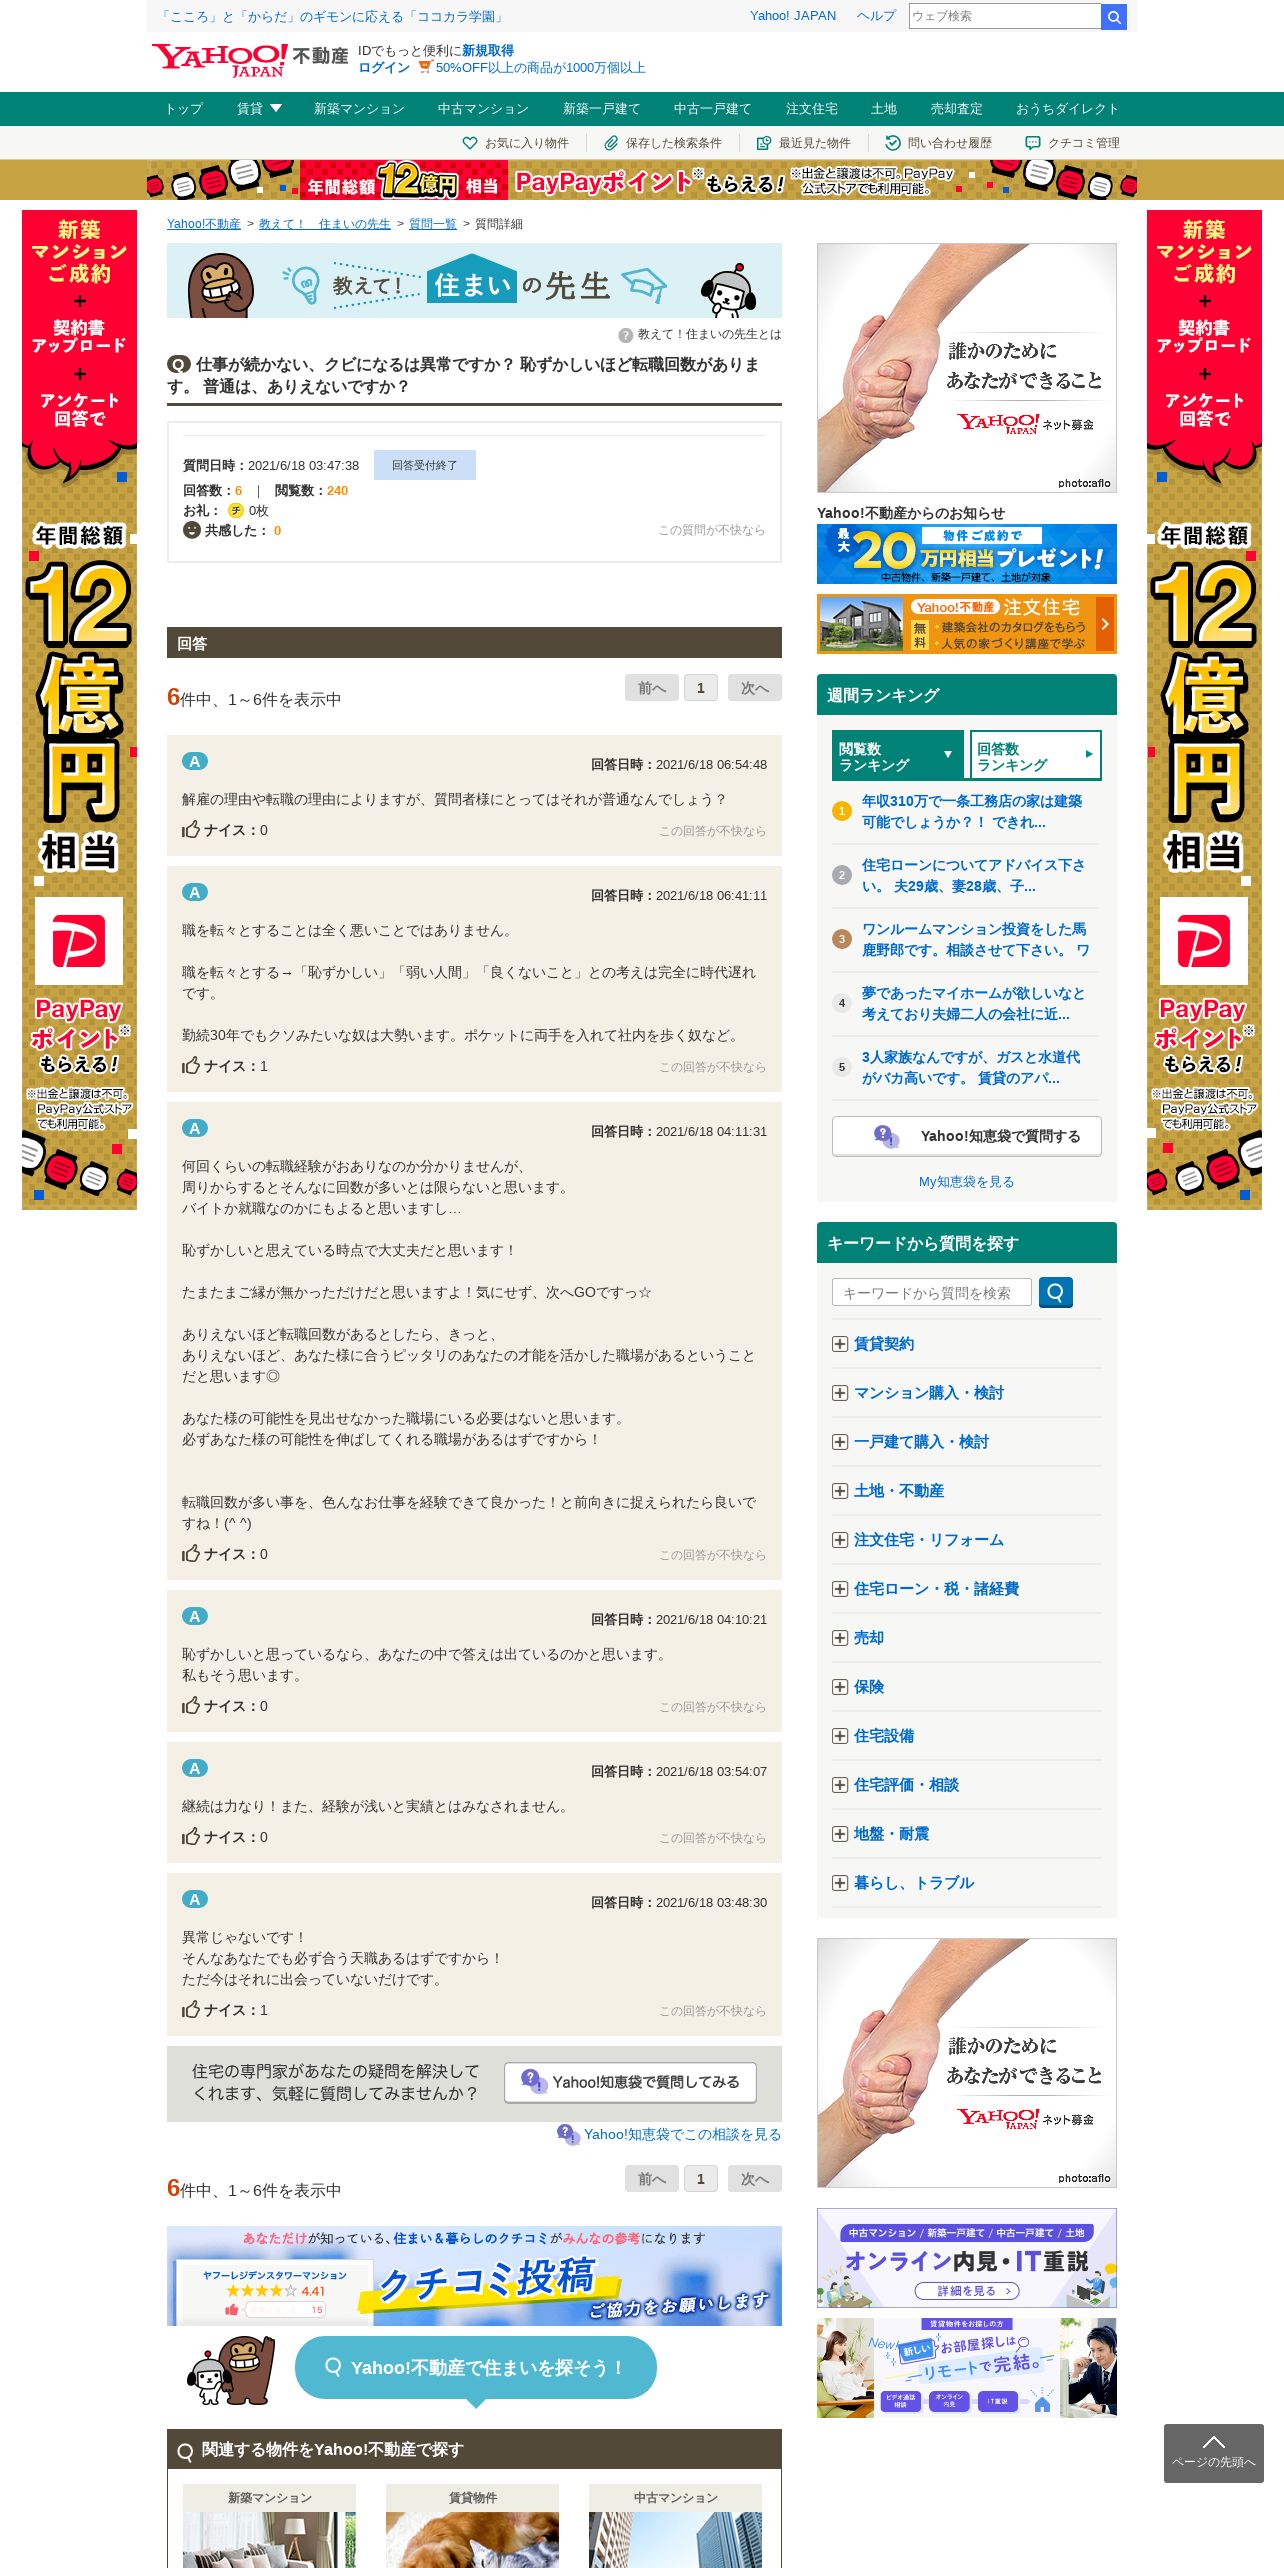
Task: Open 中古マンション navigation item
Action: [x=483, y=109]
